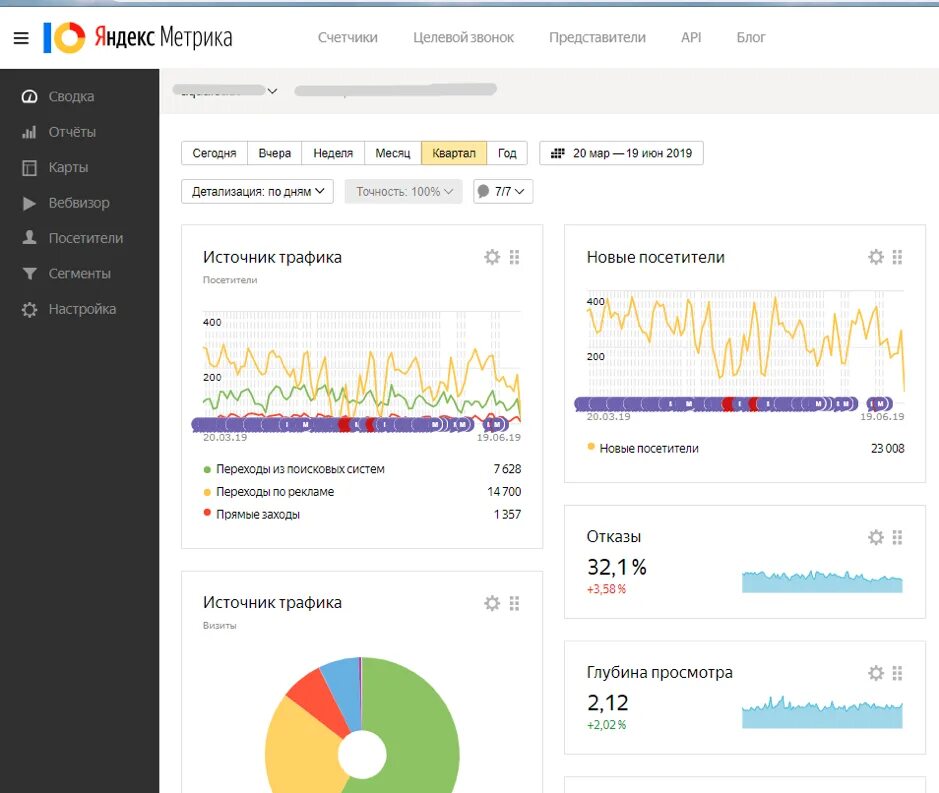Open Вебвизор play icon
Screen dimensions: 939x793
point(29,203)
